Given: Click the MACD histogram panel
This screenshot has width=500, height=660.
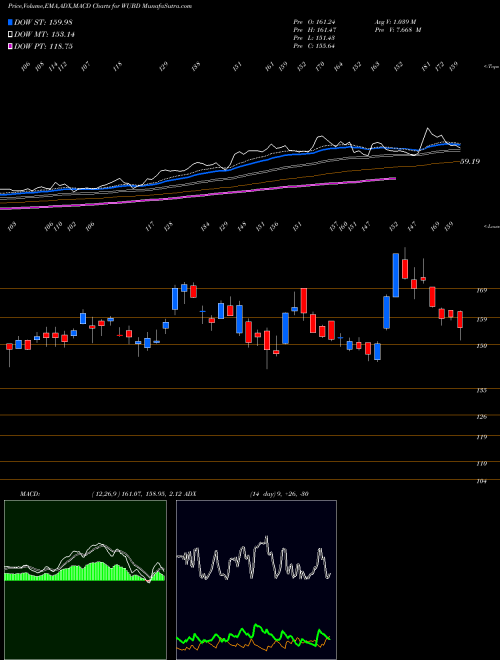Looking at the screenshot, I should (x=85, y=580).
